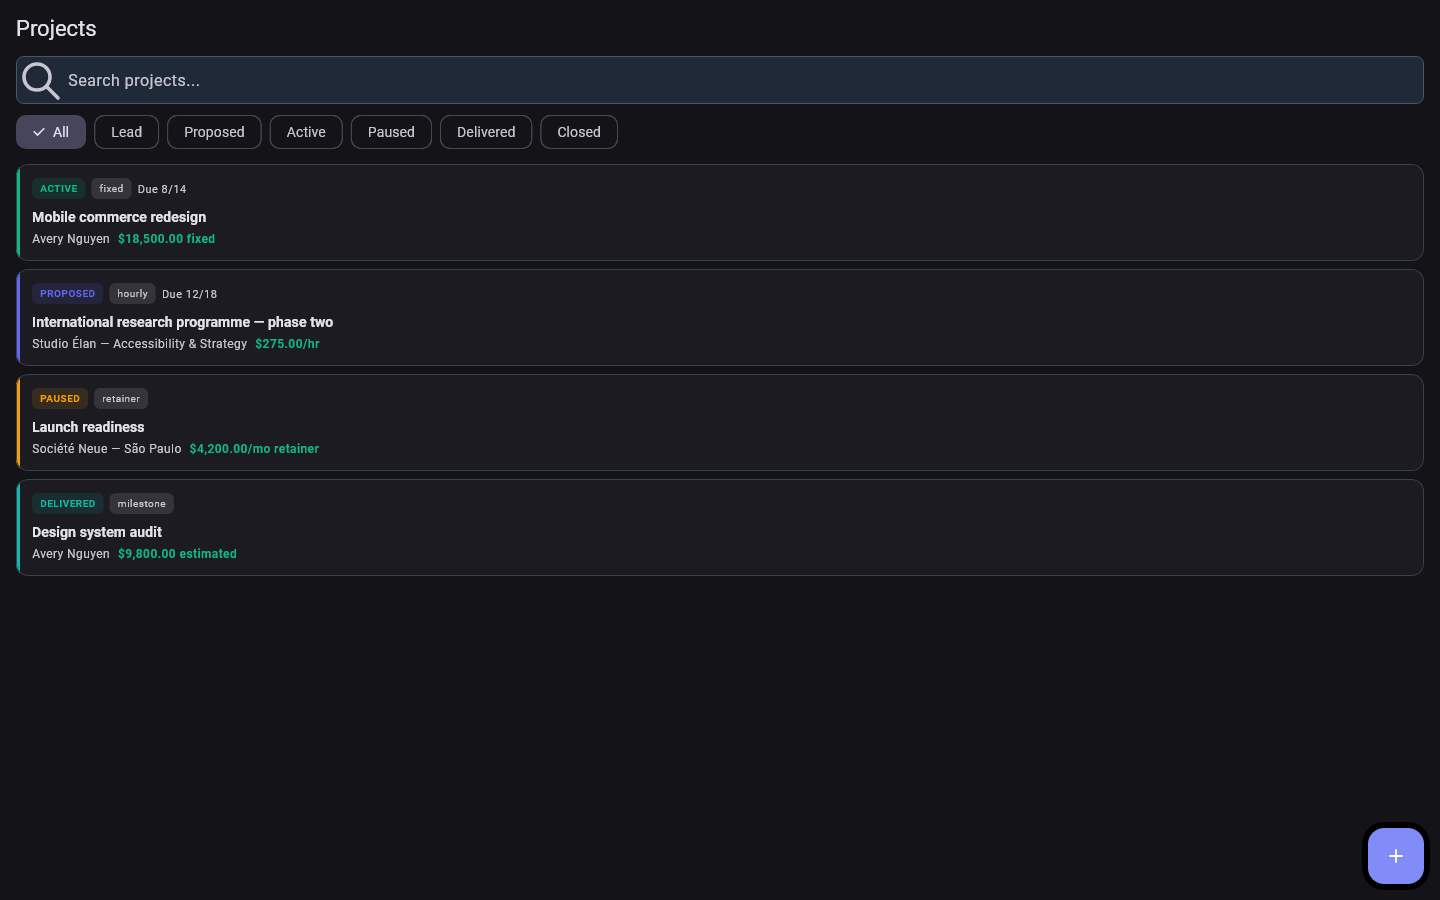The image size is (1440, 900).
Task: Click the PROPOSED status badge
Action: click(68, 294)
